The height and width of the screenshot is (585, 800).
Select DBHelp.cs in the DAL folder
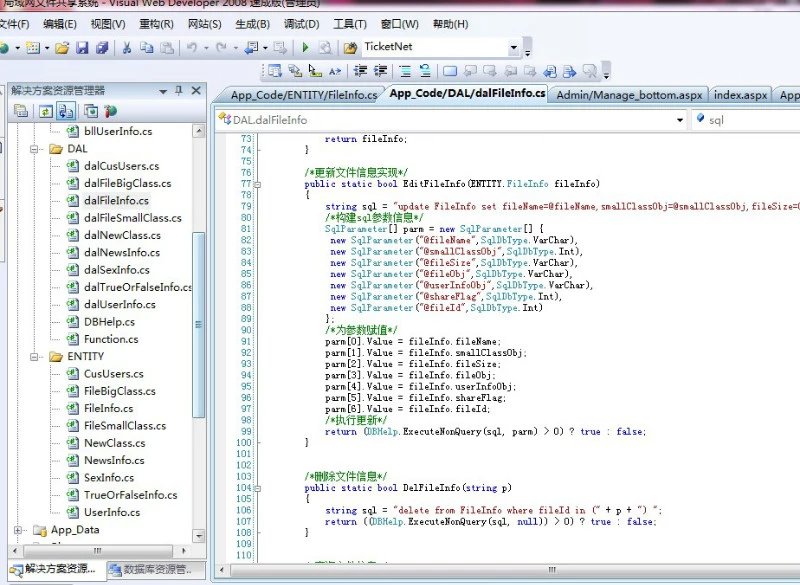click(x=109, y=322)
